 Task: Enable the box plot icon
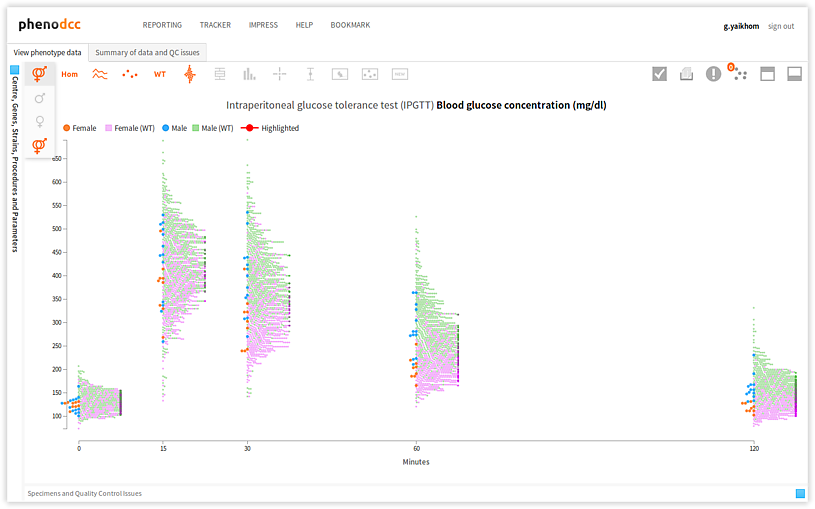coord(219,74)
